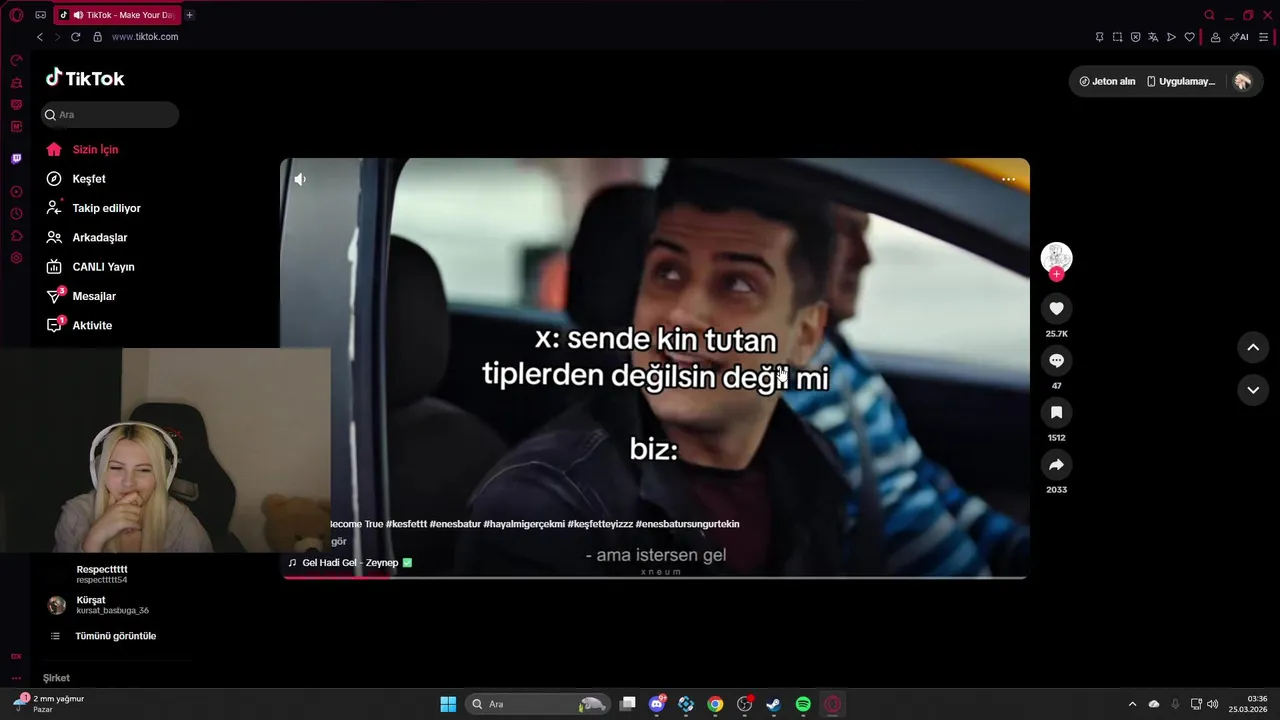This screenshot has height=720, width=1280.
Task: Open Takip ediliyor feed
Action: click(x=106, y=208)
